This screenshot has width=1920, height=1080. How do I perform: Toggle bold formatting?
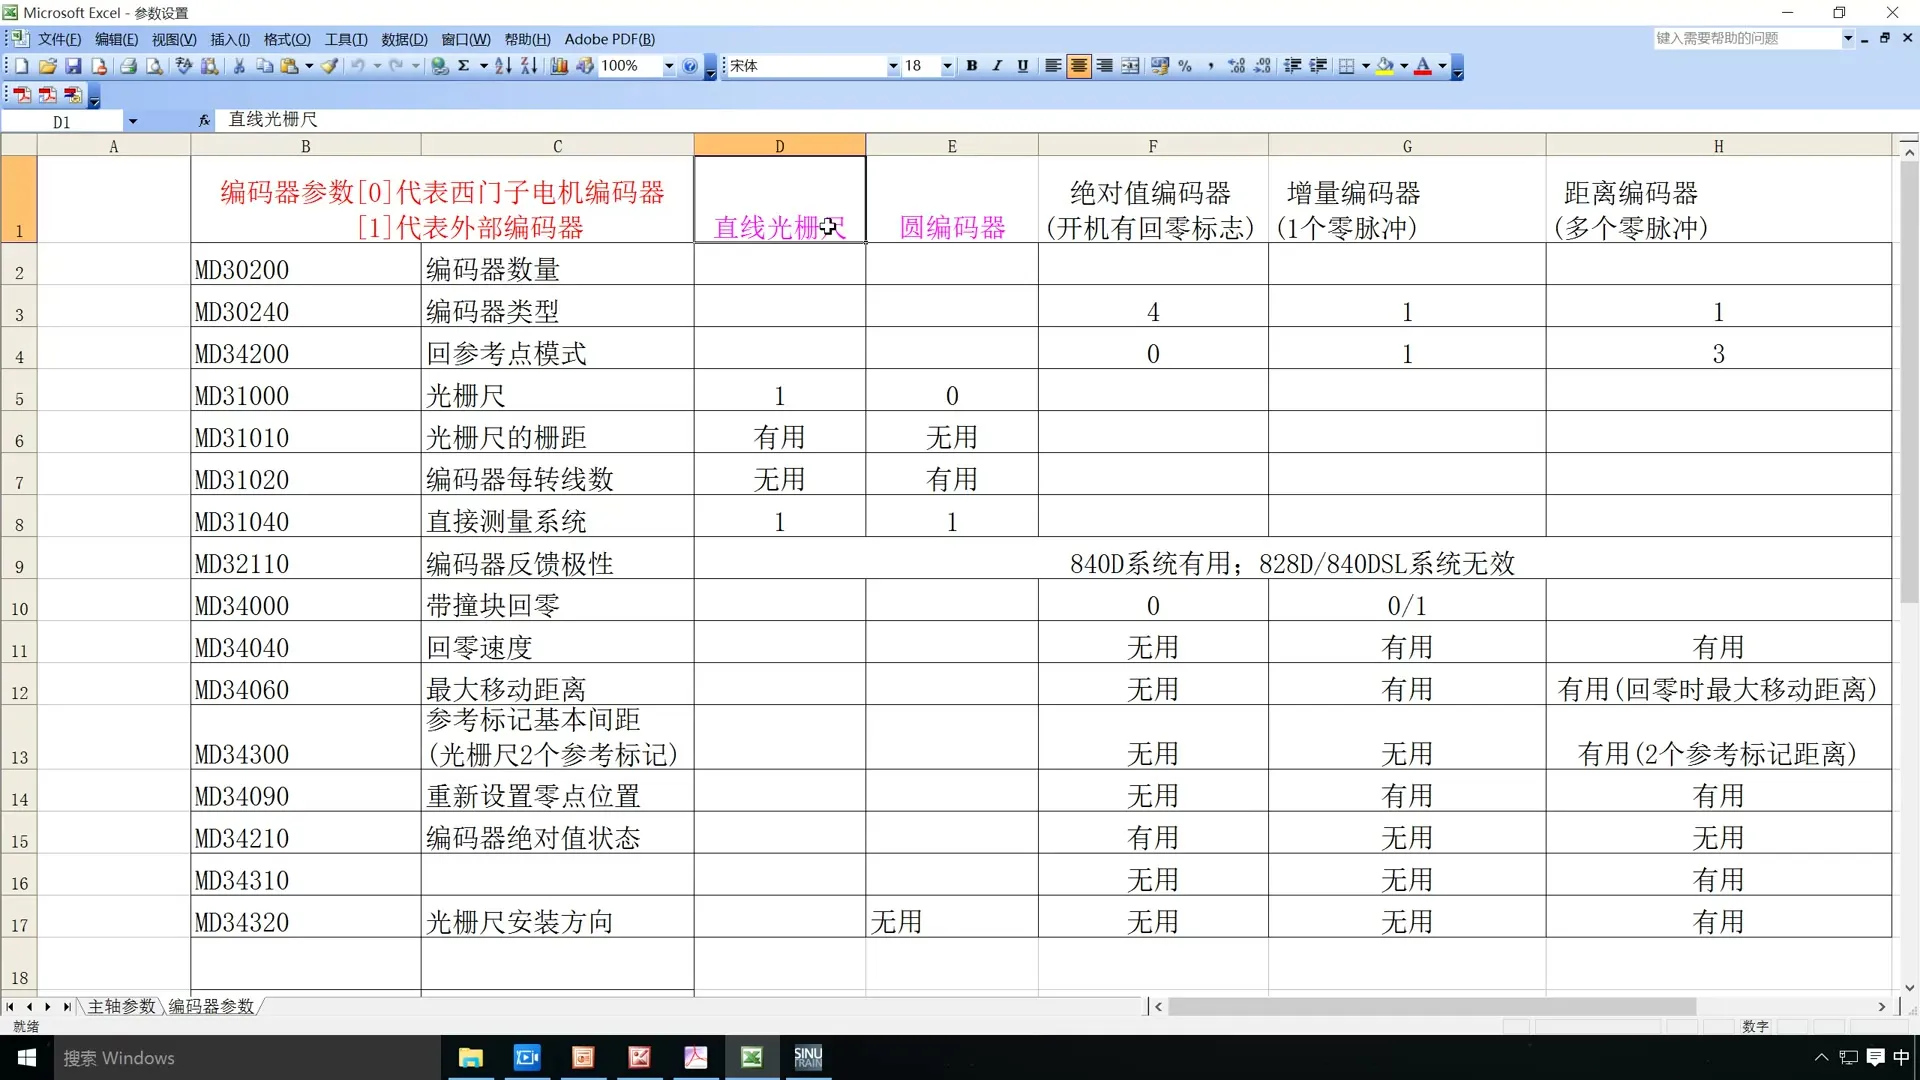tap(971, 66)
